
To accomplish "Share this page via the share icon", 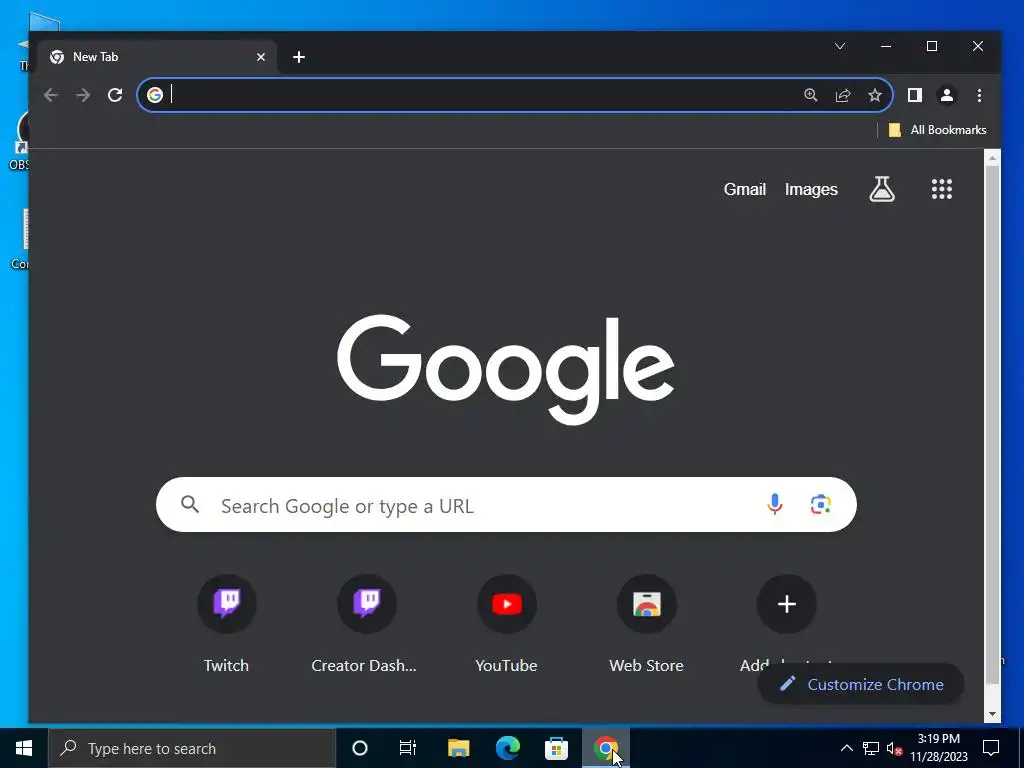I will (x=843, y=95).
